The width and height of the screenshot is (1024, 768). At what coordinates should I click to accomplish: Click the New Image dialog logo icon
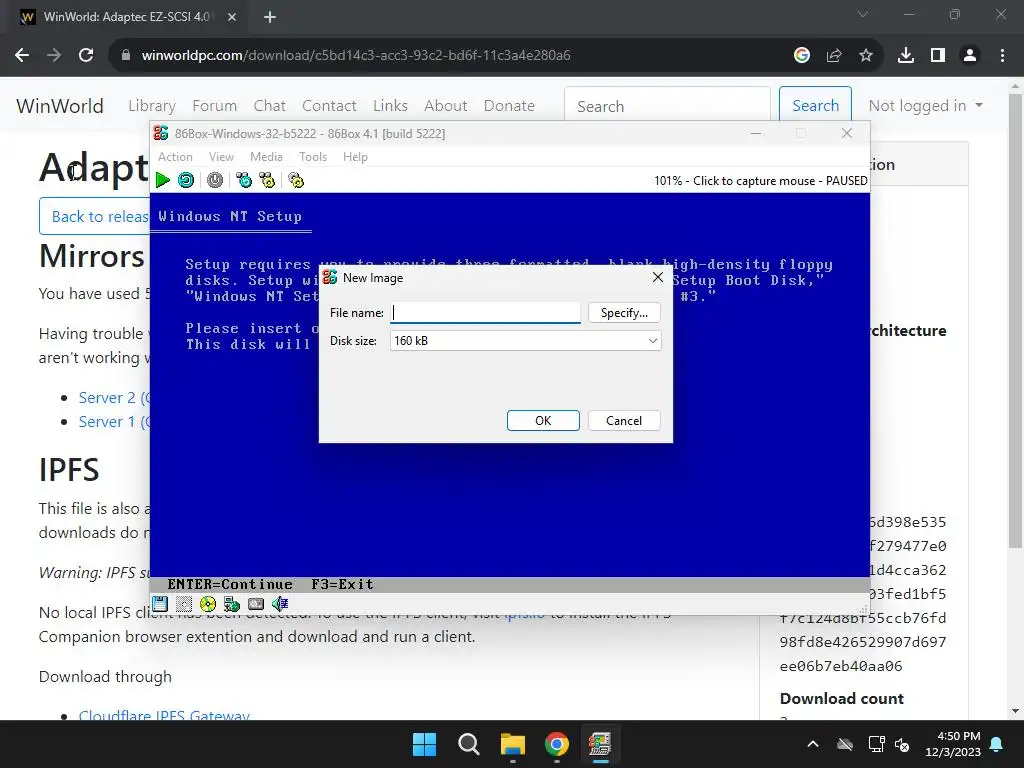tap(330, 277)
